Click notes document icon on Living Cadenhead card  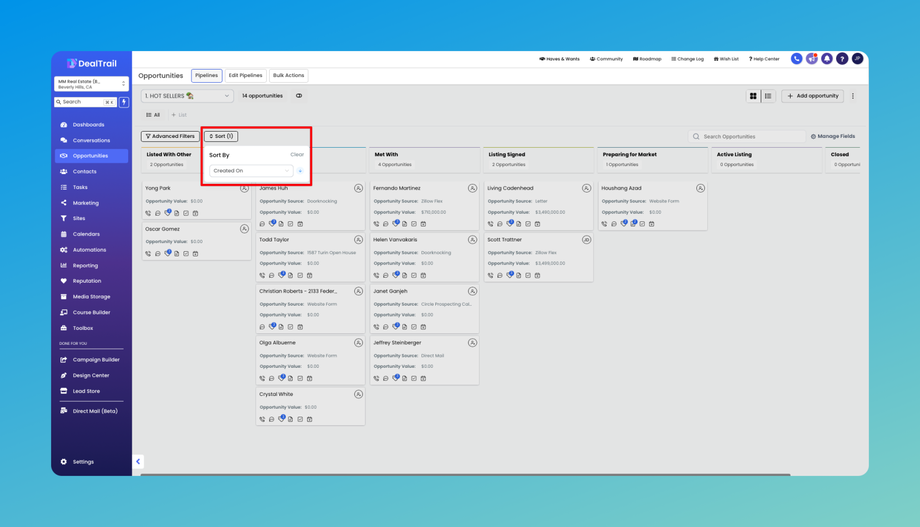519,224
